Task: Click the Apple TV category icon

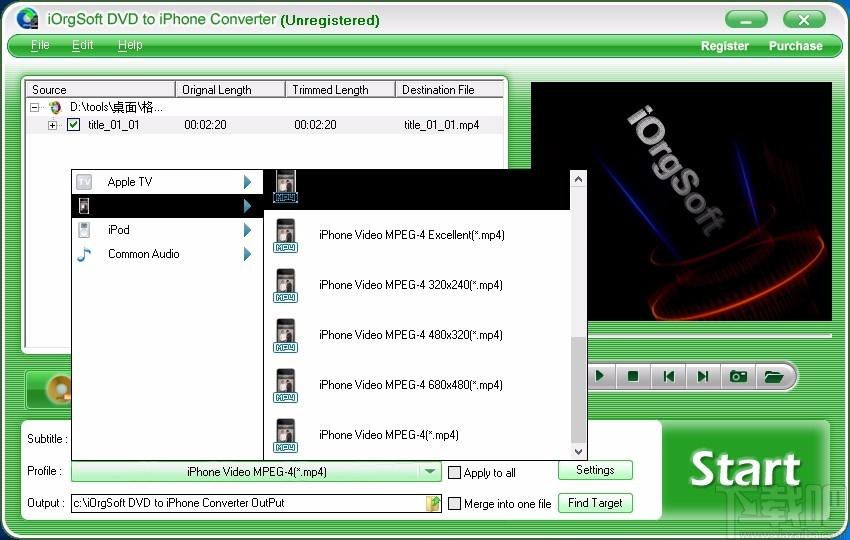Action: (x=84, y=182)
